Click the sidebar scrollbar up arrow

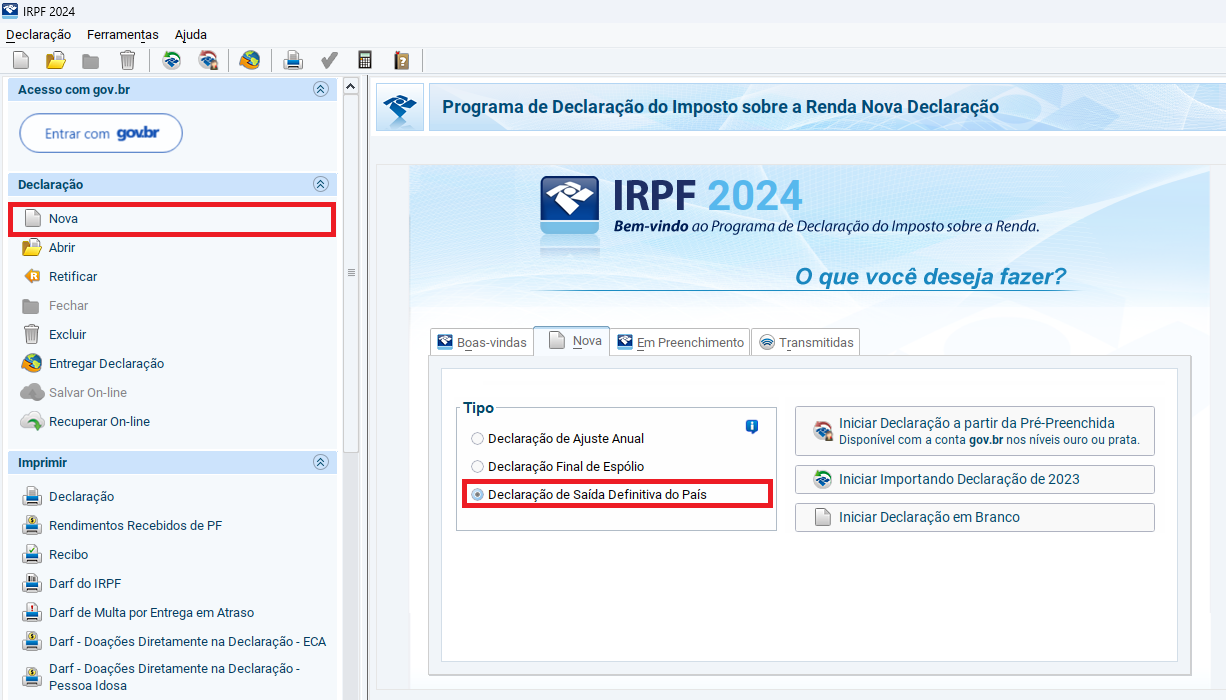click(x=351, y=87)
